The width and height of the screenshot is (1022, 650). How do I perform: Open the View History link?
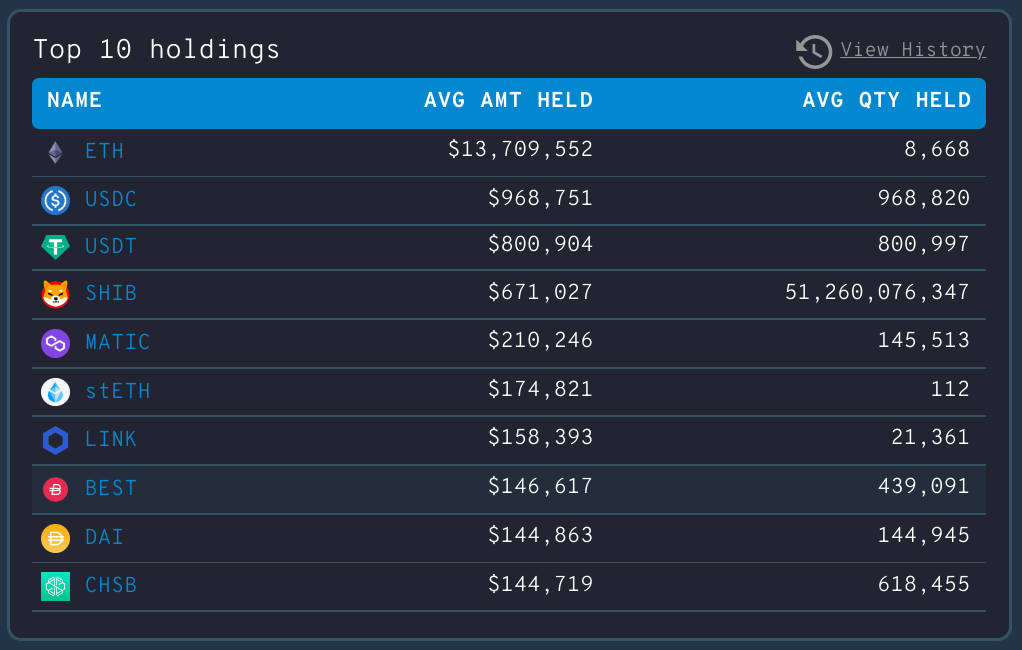click(912, 50)
